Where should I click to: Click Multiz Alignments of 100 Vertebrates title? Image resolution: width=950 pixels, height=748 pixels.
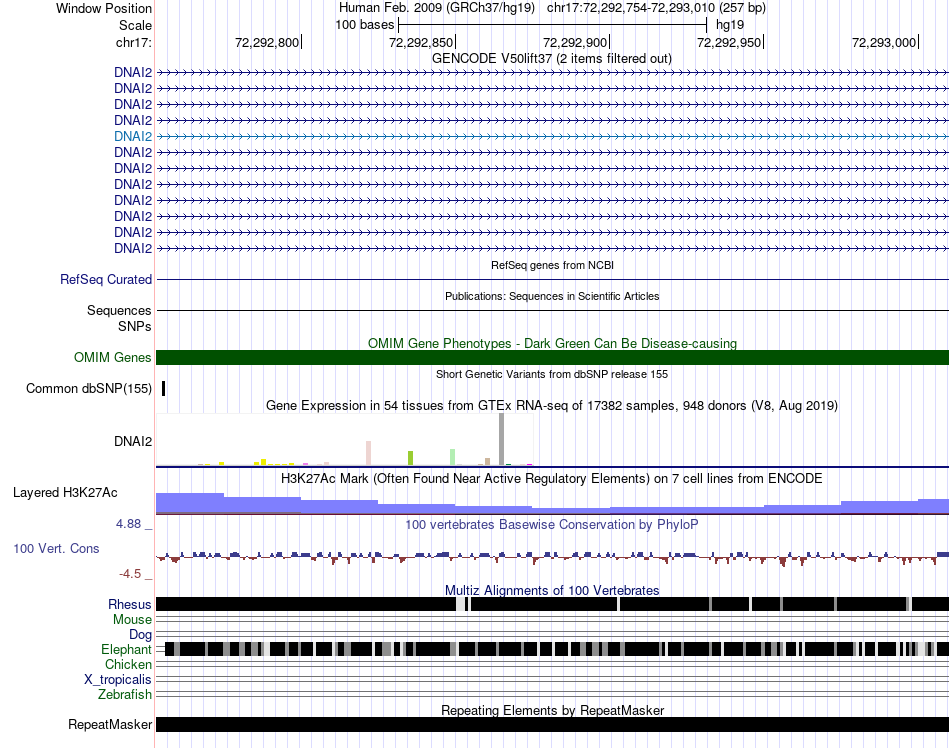pos(552,590)
